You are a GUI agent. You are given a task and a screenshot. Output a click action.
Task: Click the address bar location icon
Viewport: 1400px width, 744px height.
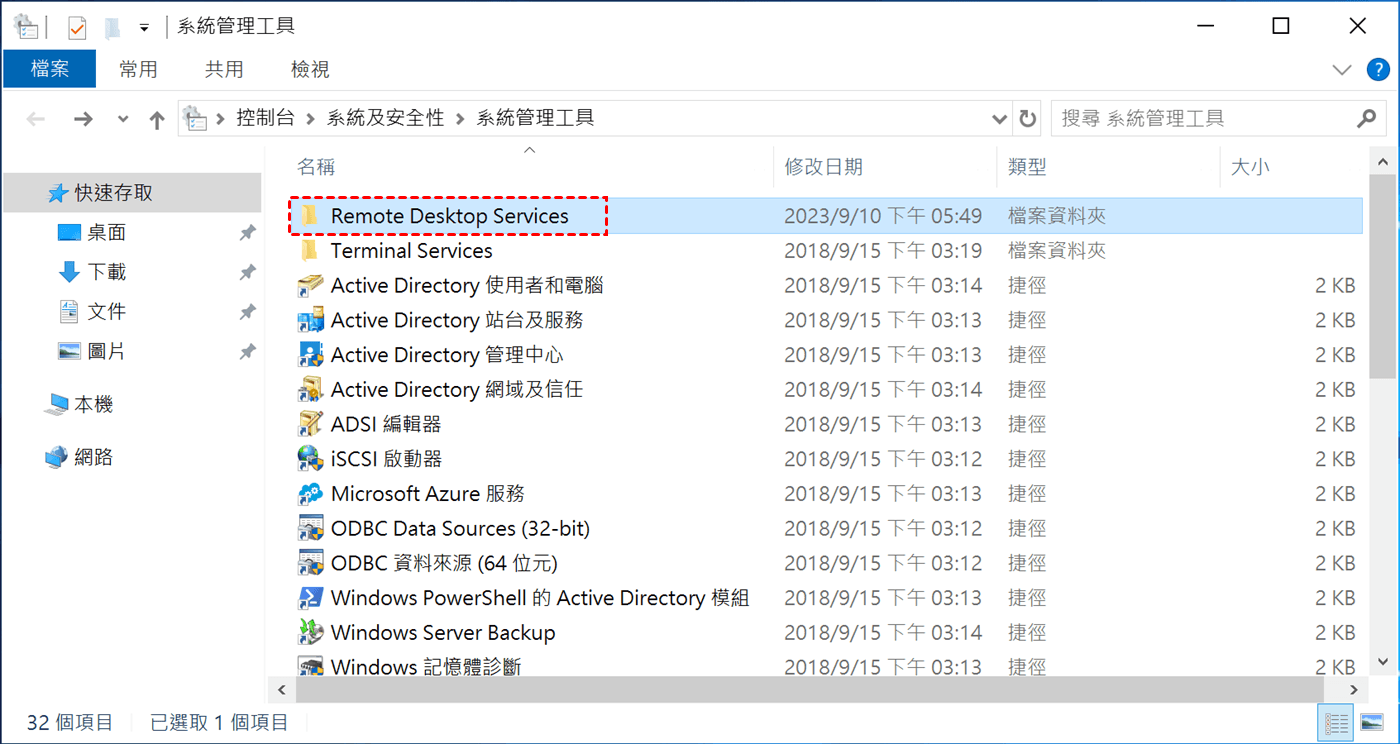point(196,119)
